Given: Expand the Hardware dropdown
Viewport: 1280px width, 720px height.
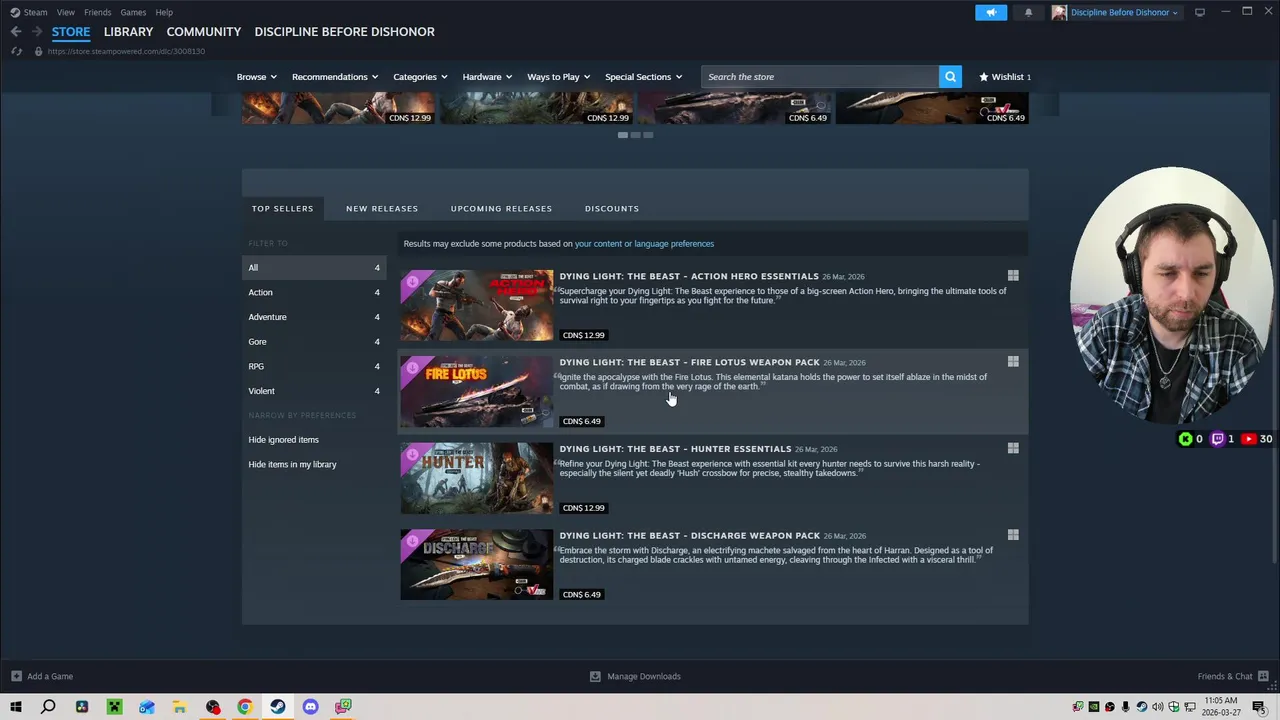Looking at the screenshot, I should 487,77.
